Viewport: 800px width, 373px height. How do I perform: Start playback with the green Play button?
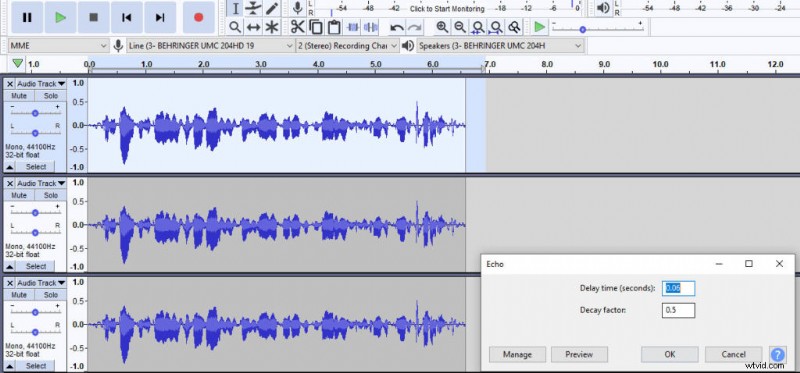[60, 17]
